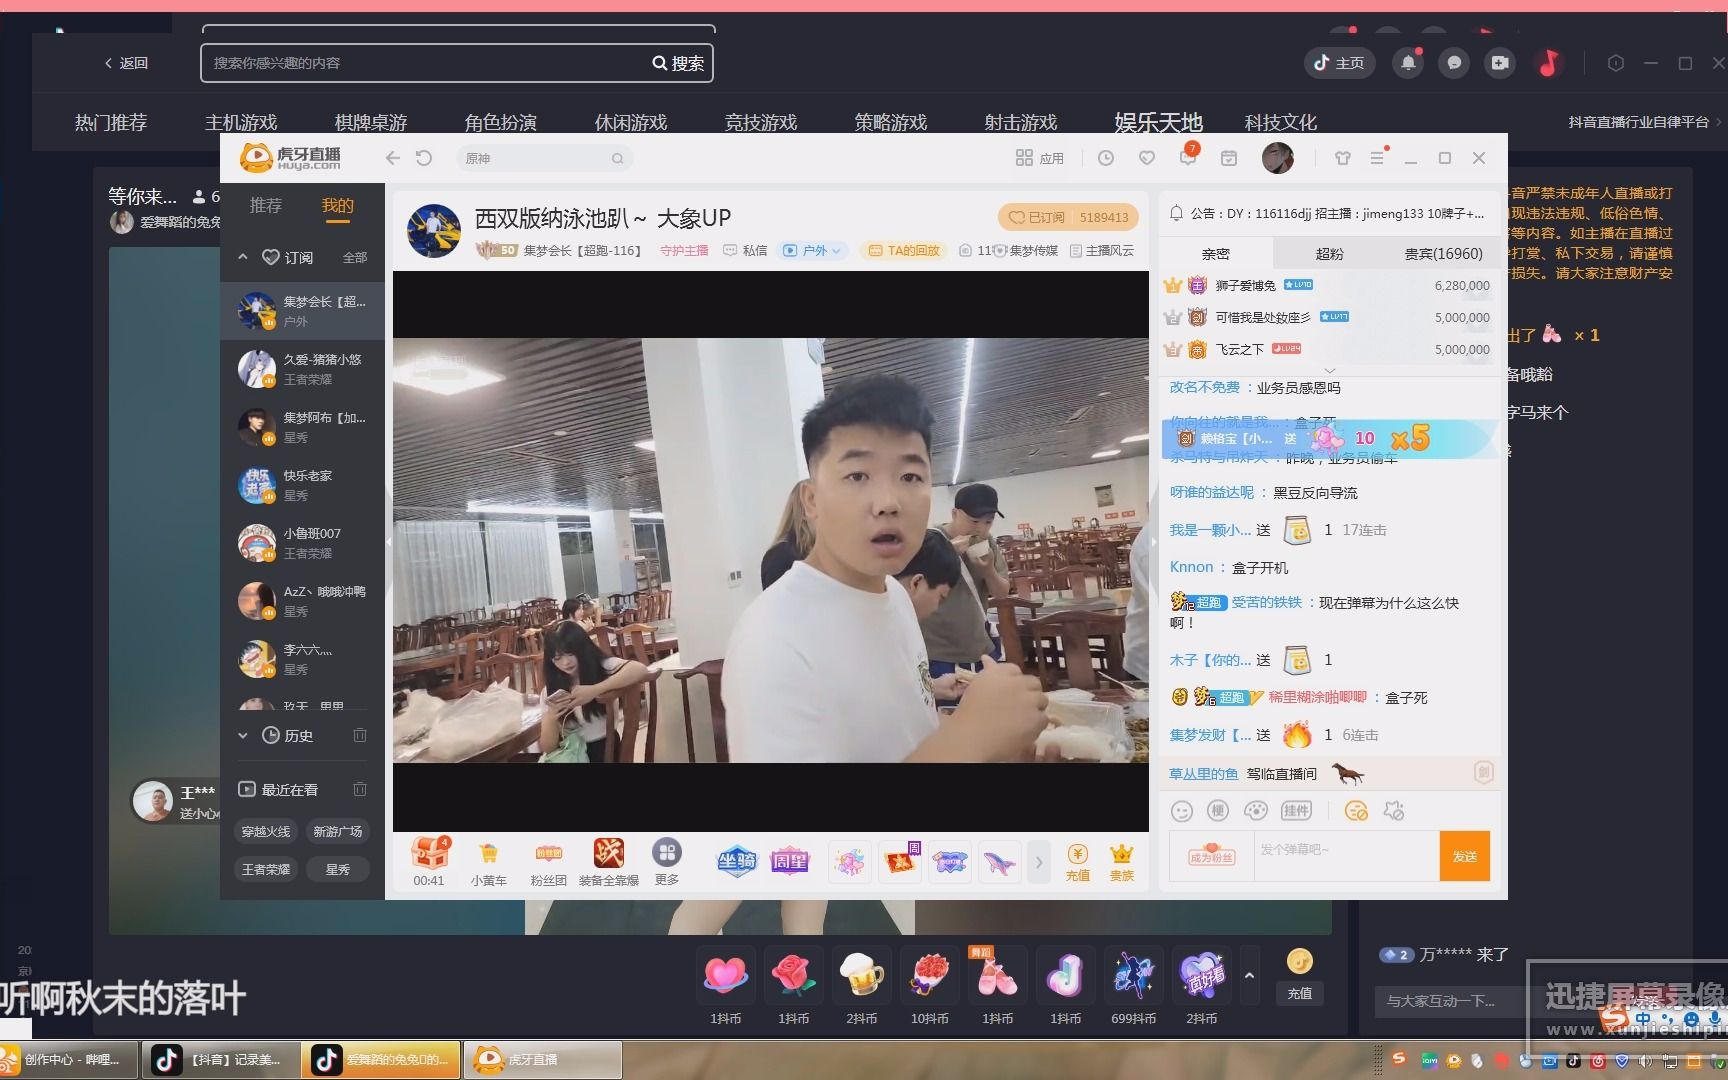Open the Huya main menu icon
The image size is (1728, 1080).
point(1377,158)
